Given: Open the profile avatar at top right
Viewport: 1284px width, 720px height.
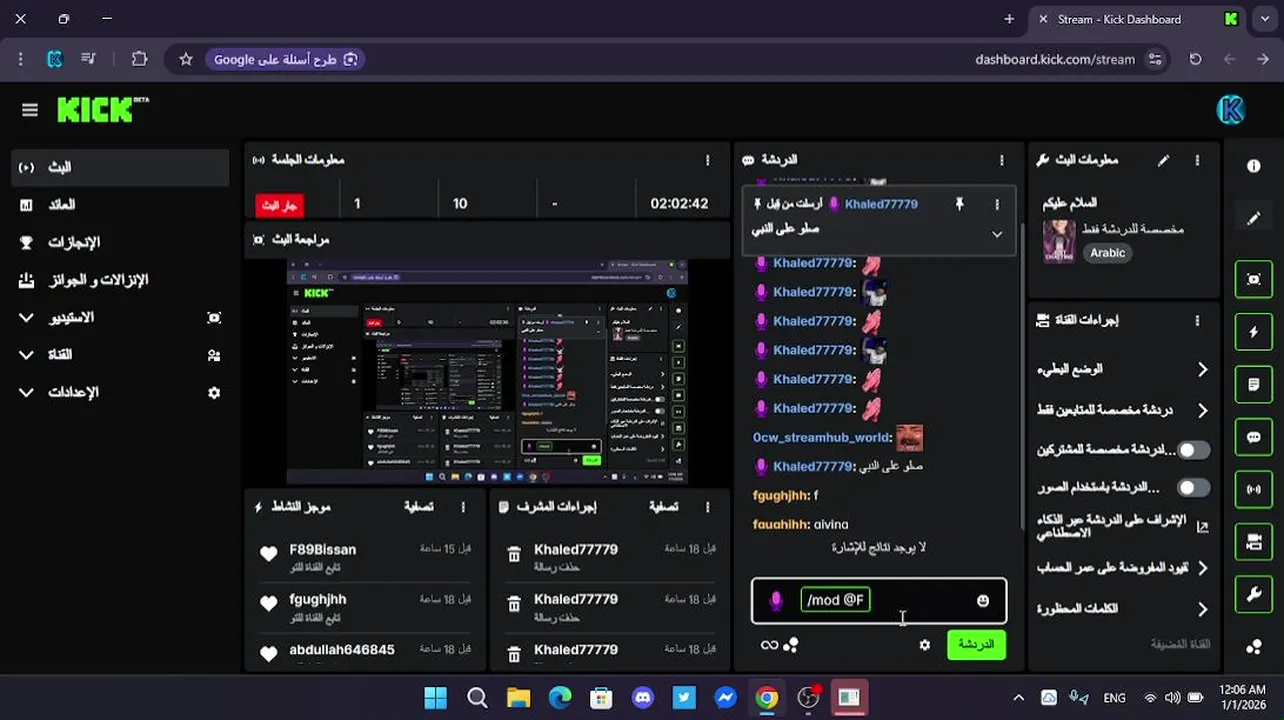Looking at the screenshot, I should point(1231,110).
